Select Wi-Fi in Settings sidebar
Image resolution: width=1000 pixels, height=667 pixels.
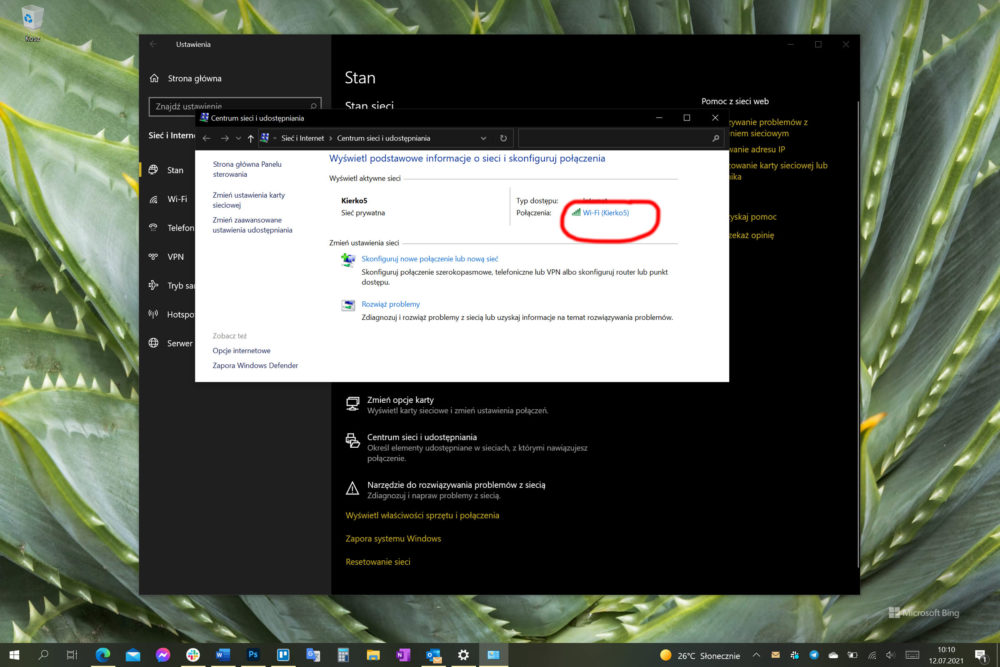point(177,199)
